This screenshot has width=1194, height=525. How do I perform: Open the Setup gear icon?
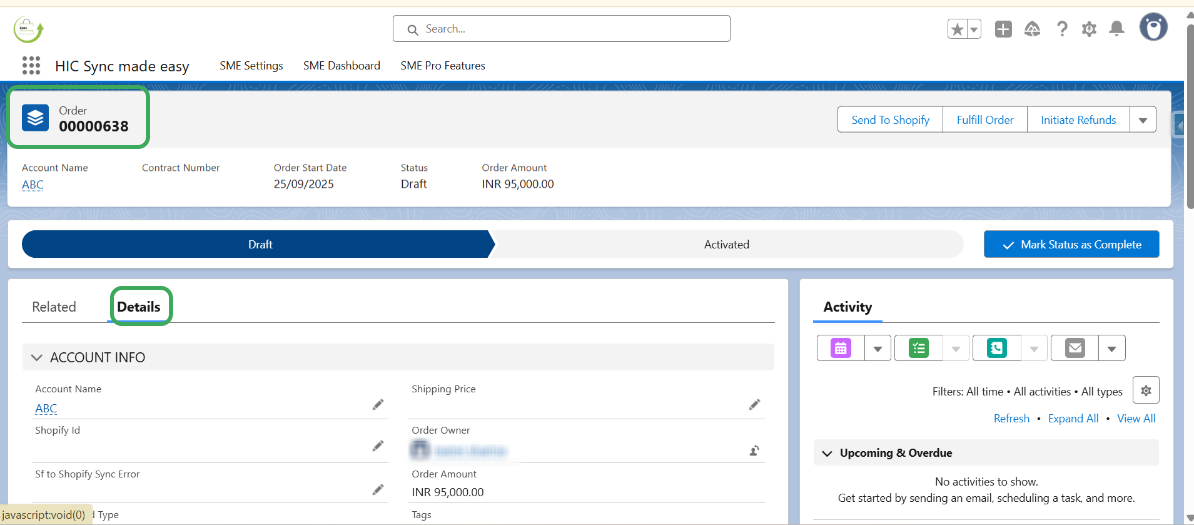point(1089,29)
